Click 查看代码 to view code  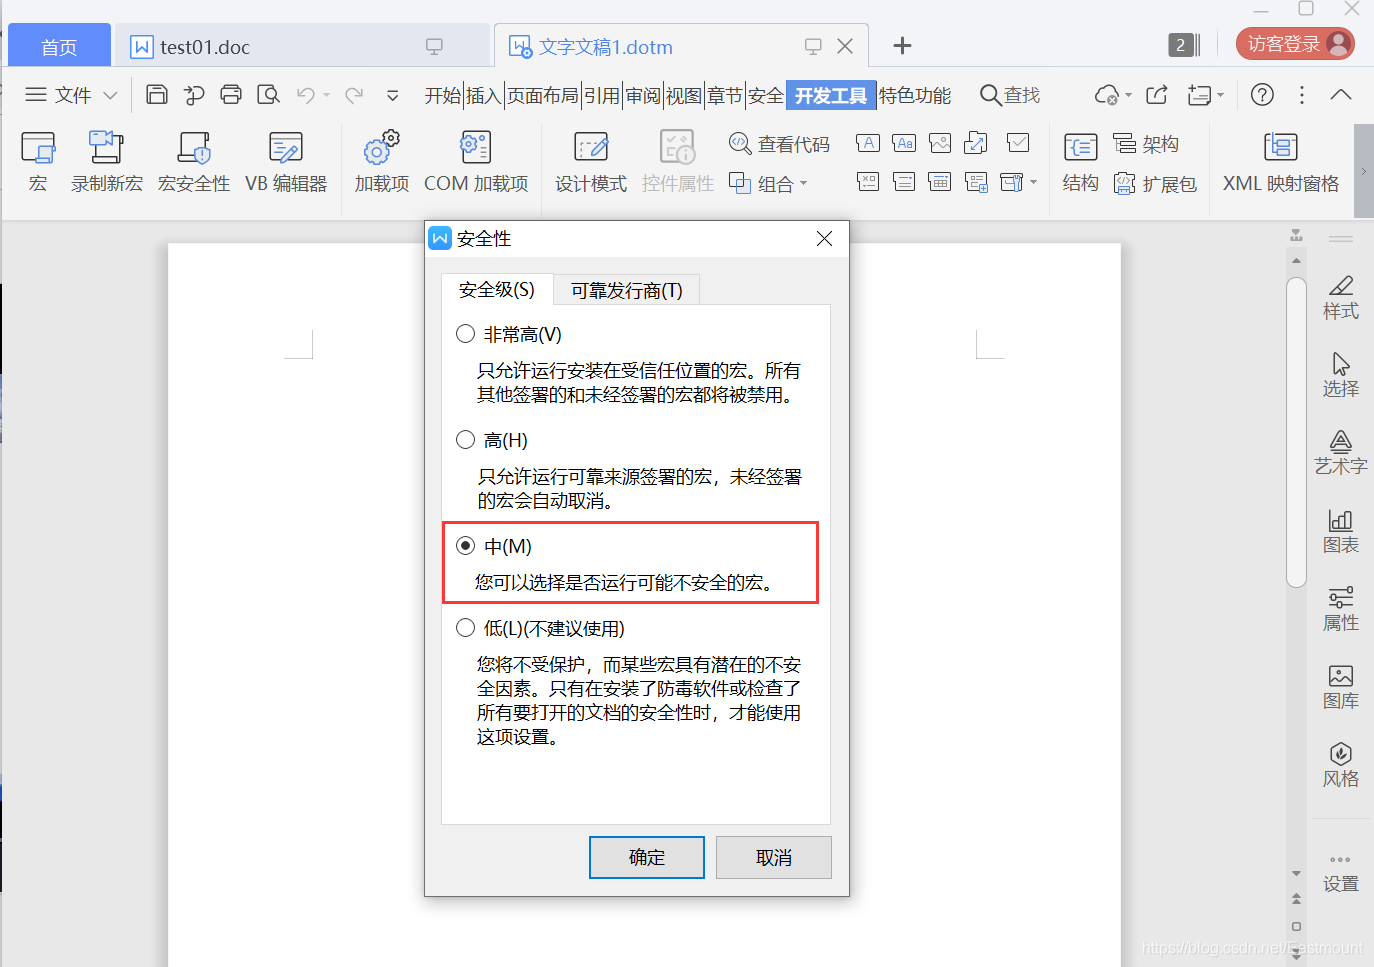[779, 142]
